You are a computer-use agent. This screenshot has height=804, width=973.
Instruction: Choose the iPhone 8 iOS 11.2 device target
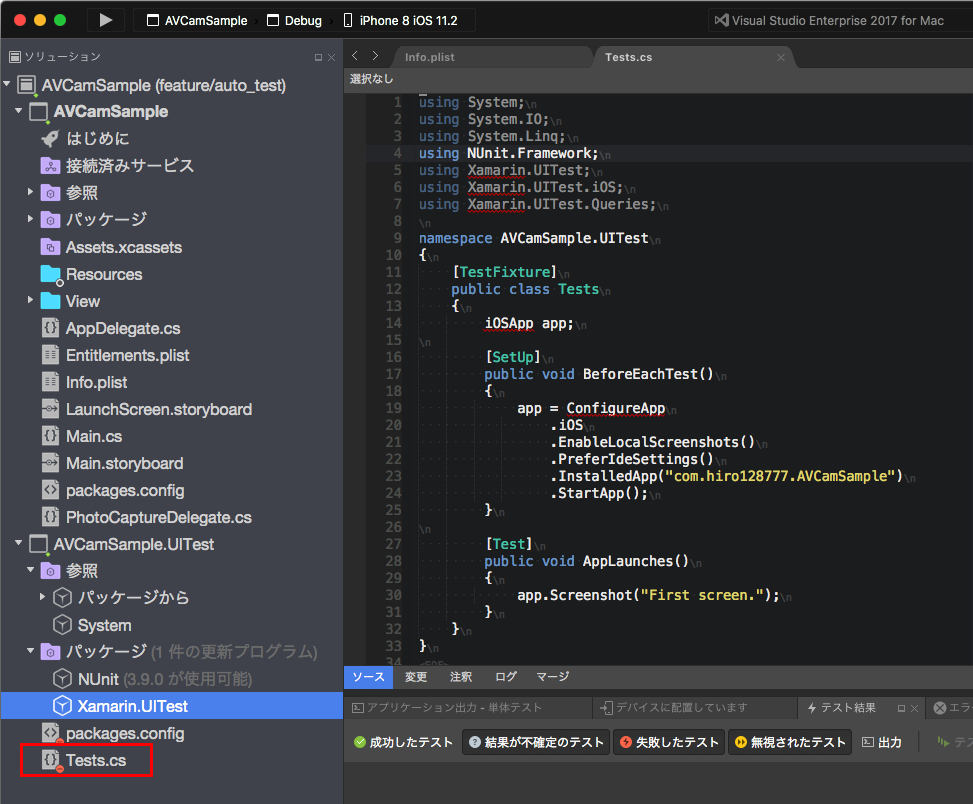401,20
